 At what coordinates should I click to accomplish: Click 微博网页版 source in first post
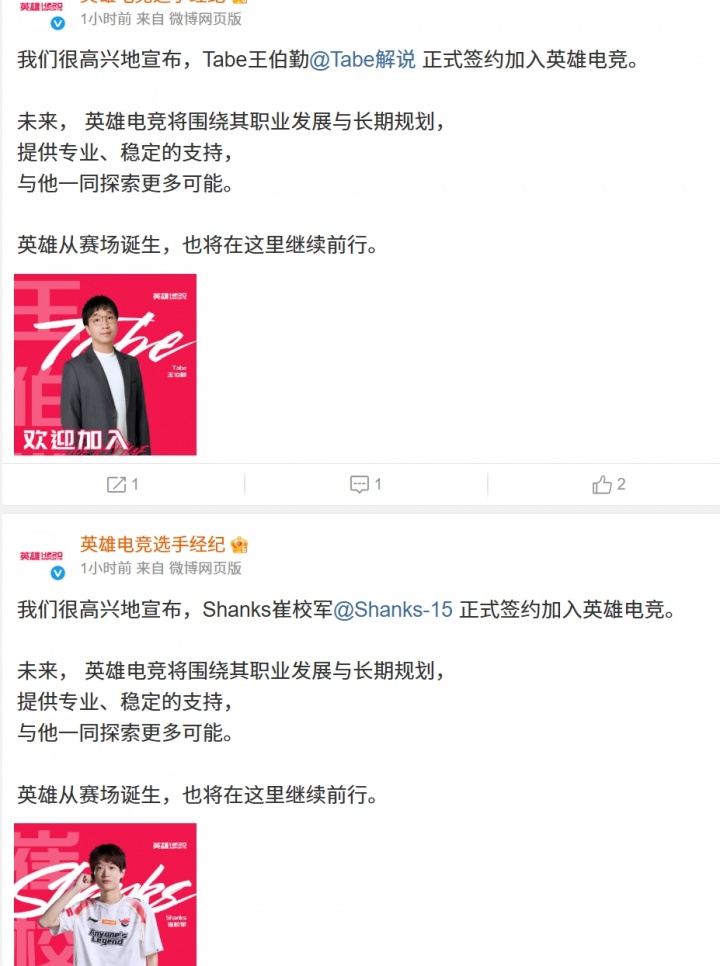[x=205, y=19]
